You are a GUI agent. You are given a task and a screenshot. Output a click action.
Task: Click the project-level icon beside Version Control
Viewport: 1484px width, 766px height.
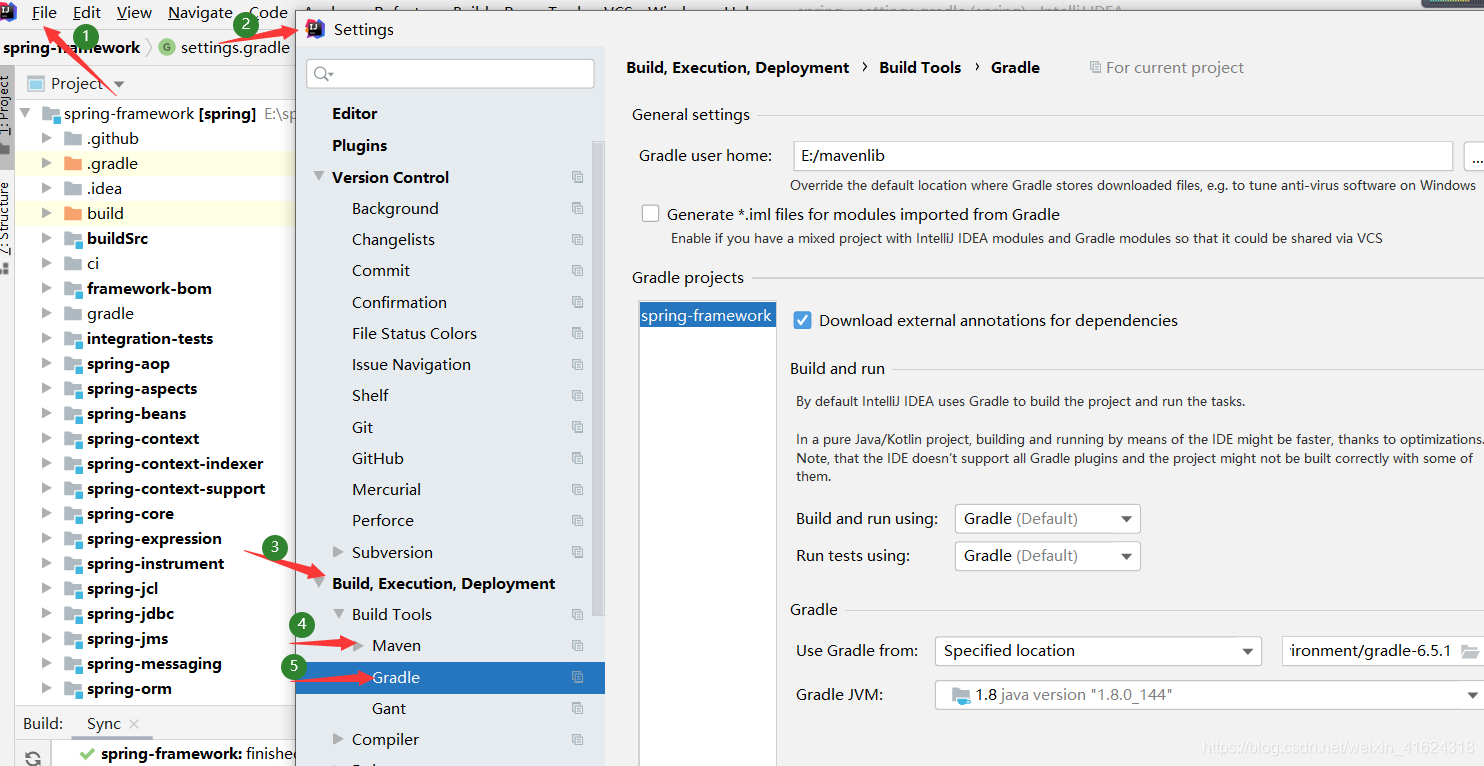[x=577, y=177]
